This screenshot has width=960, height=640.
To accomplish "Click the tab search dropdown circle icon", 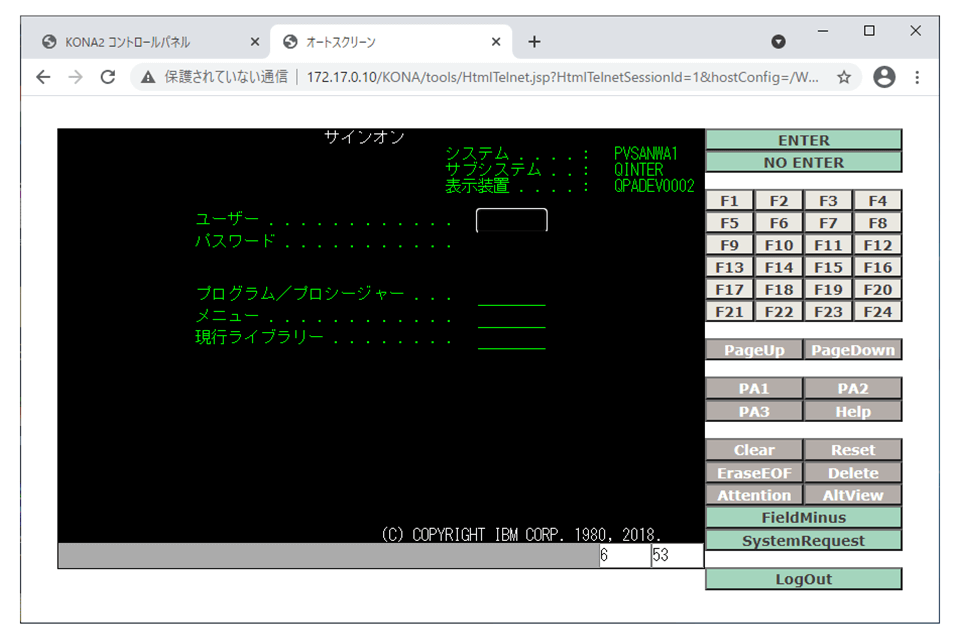I will pyautogui.click(x=778, y=42).
